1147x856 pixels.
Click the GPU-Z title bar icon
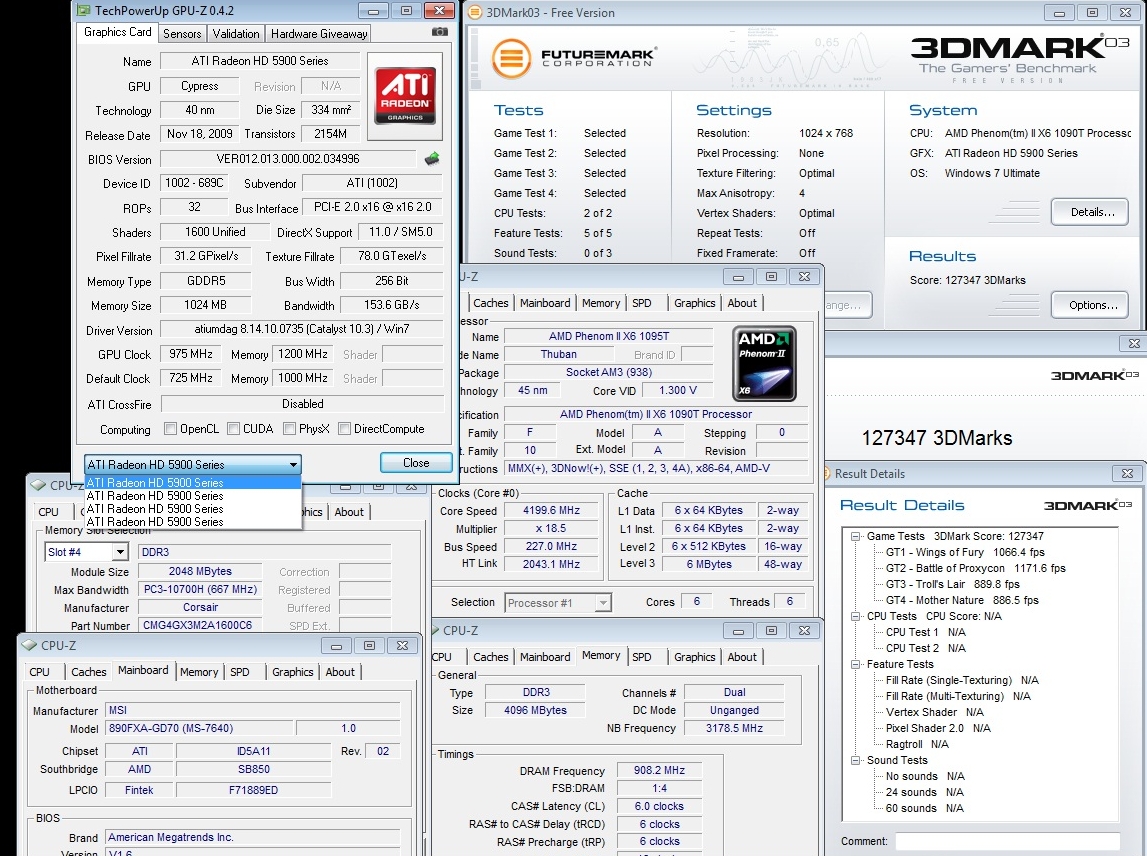[82, 11]
